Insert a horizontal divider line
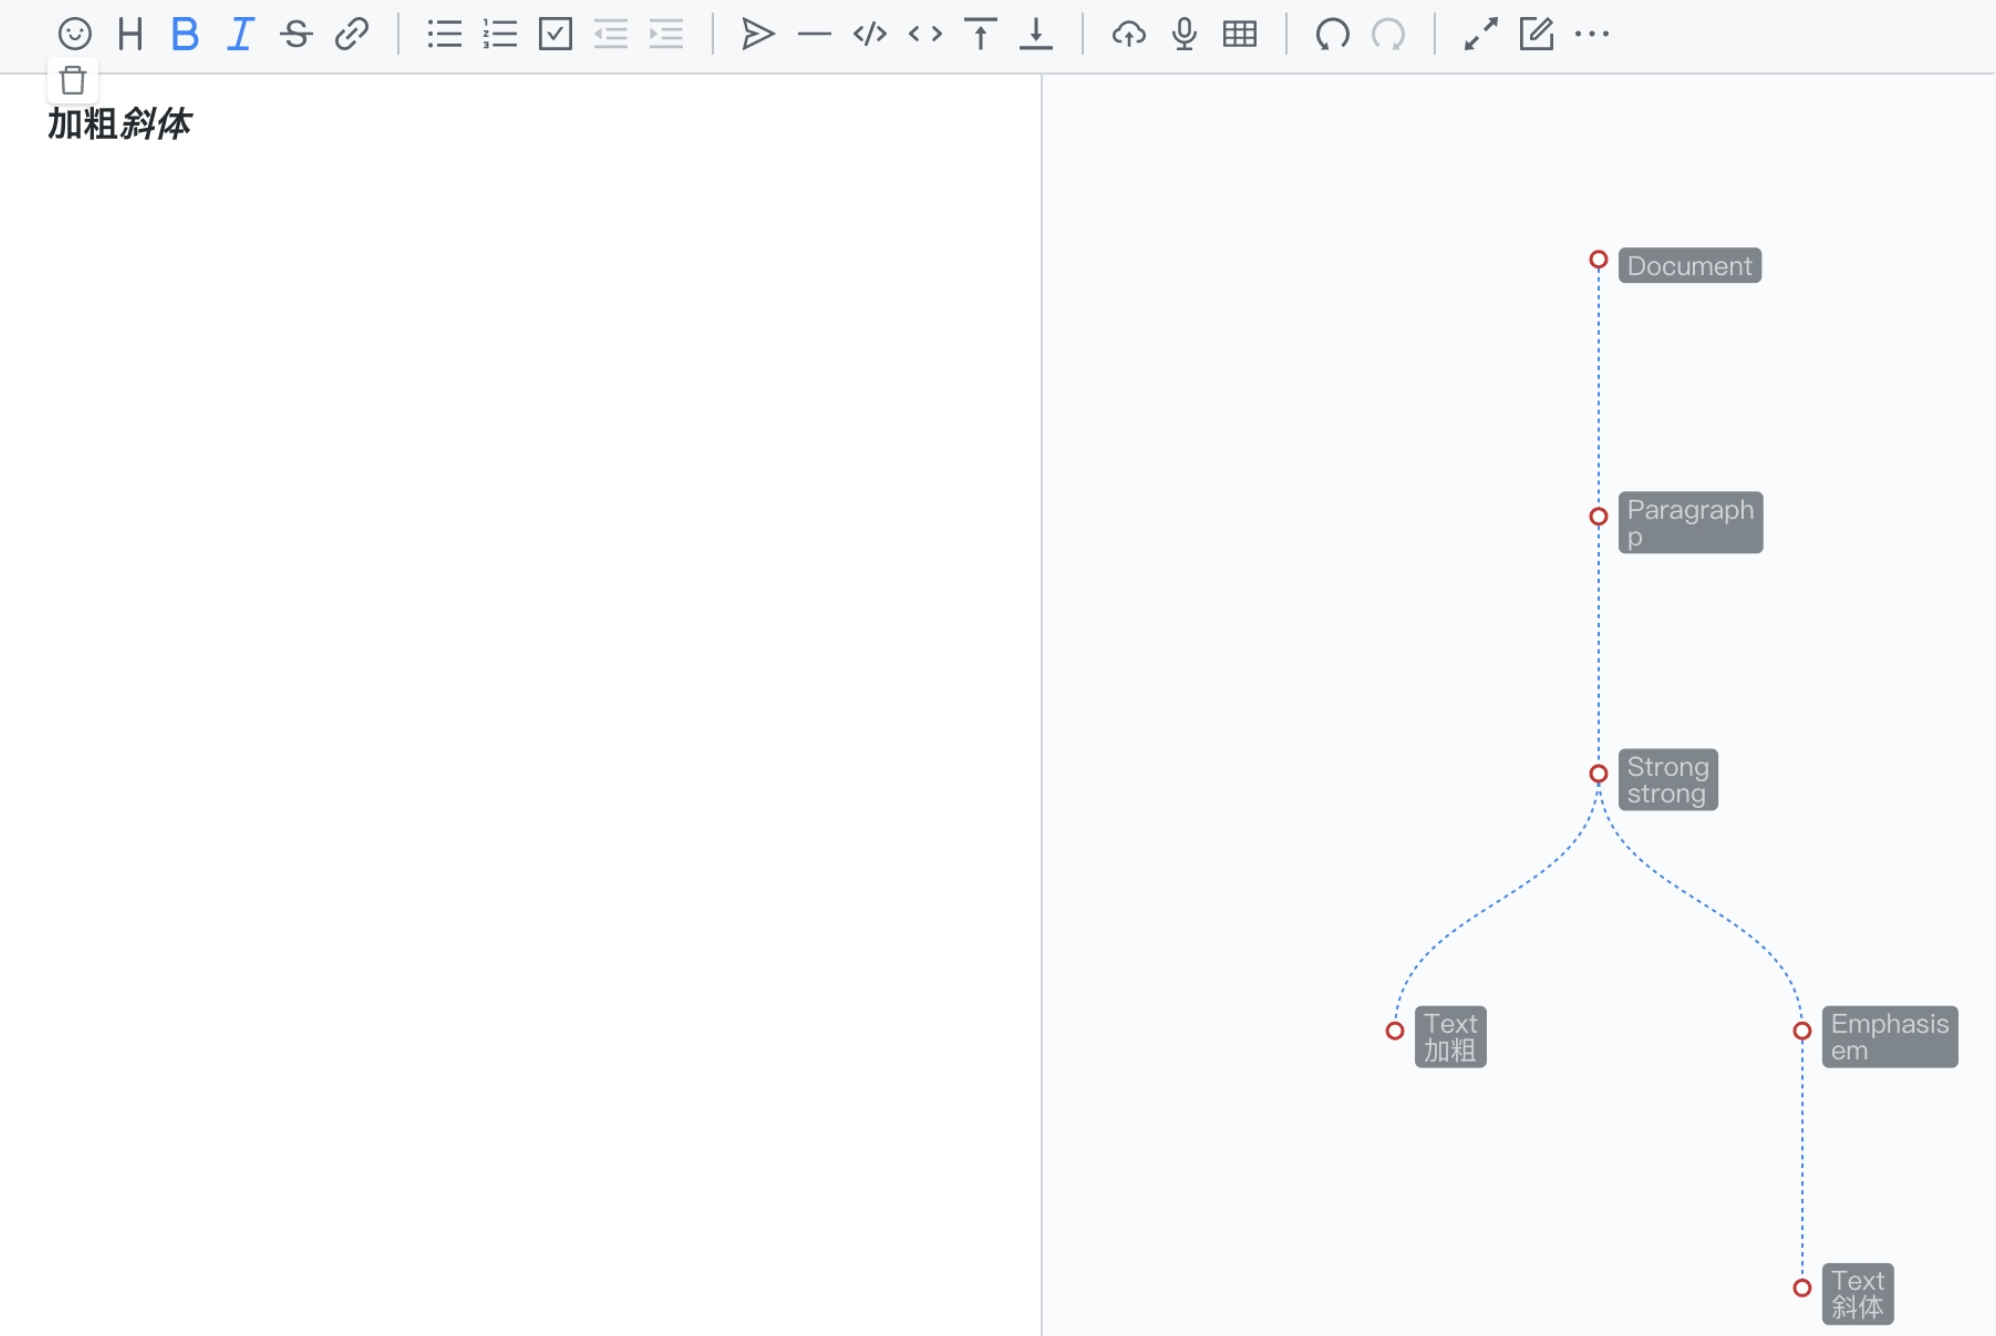Viewport: 1996px width, 1336px height. [x=814, y=34]
